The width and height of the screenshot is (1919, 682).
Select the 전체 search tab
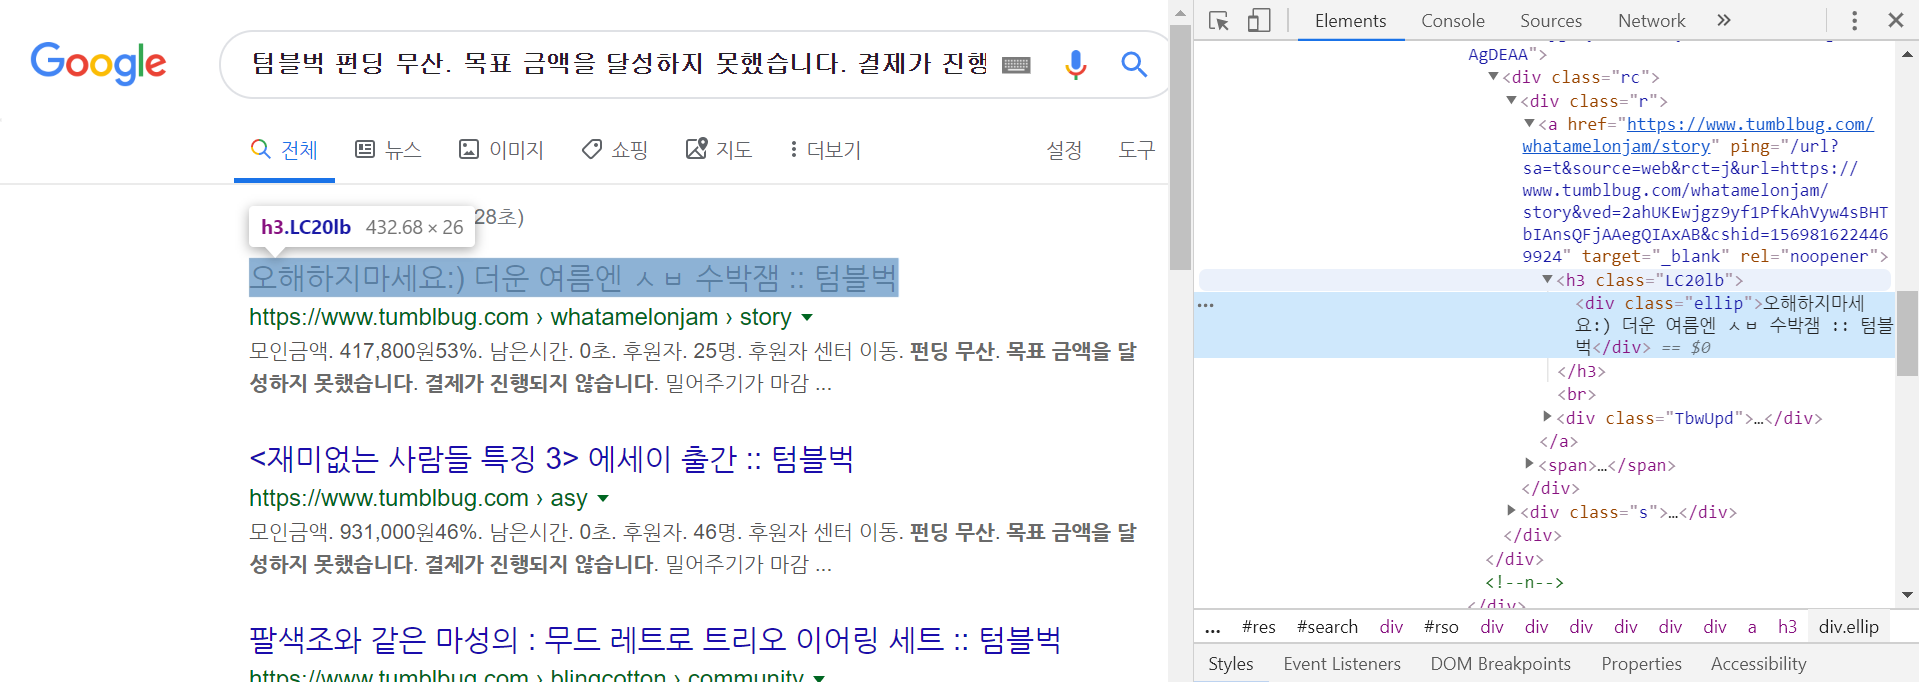[284, 150]
